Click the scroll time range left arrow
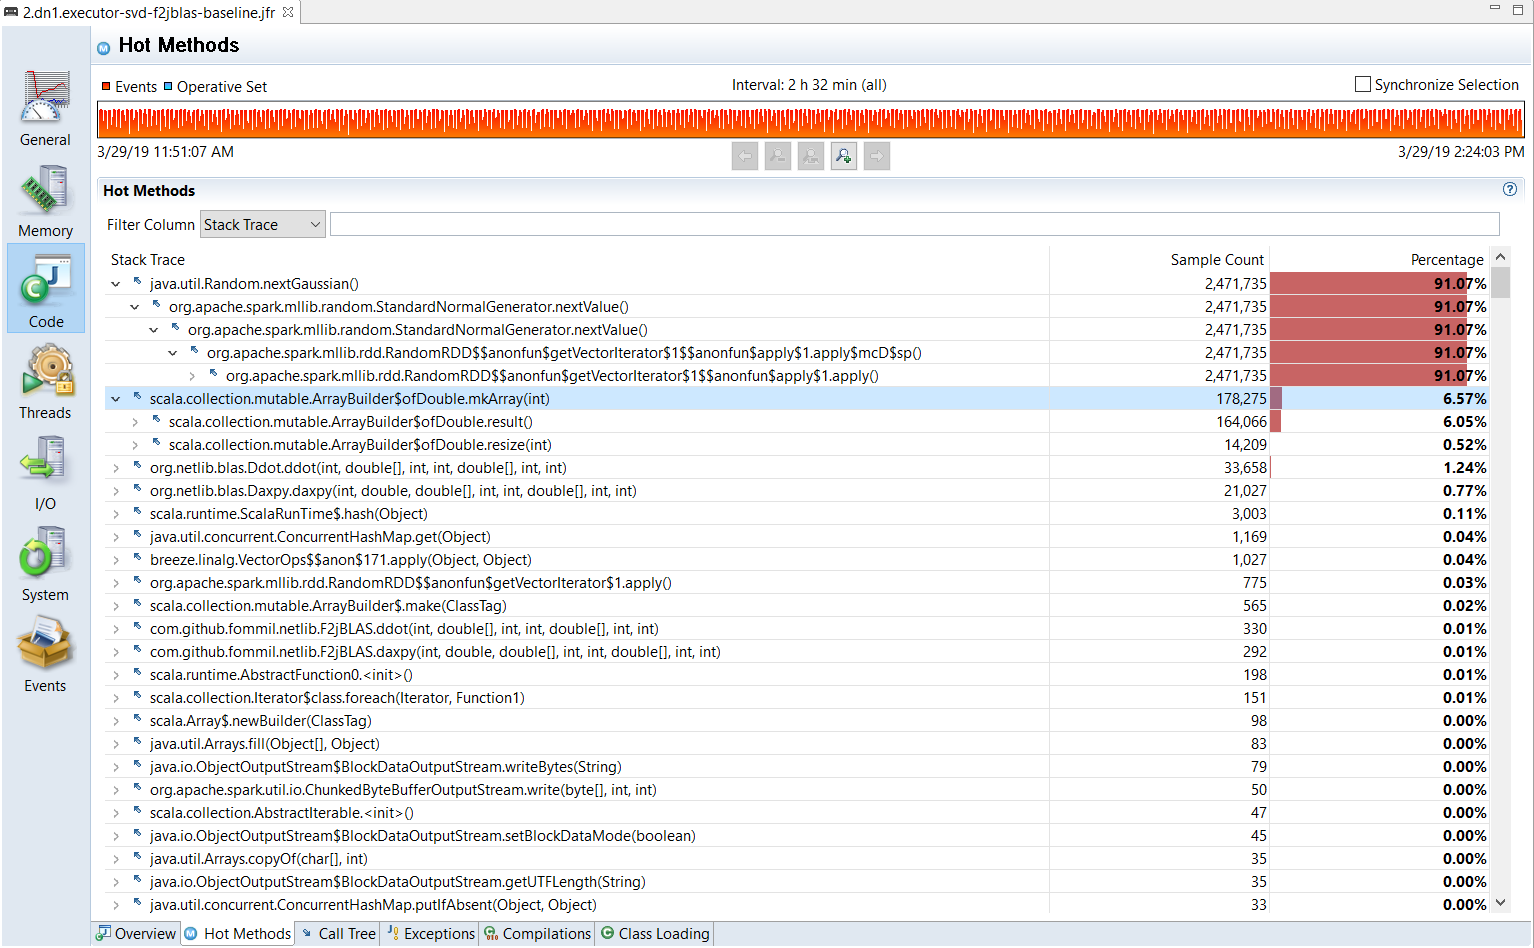This screenshot has width=1534, height=948. tap(745, 156)
